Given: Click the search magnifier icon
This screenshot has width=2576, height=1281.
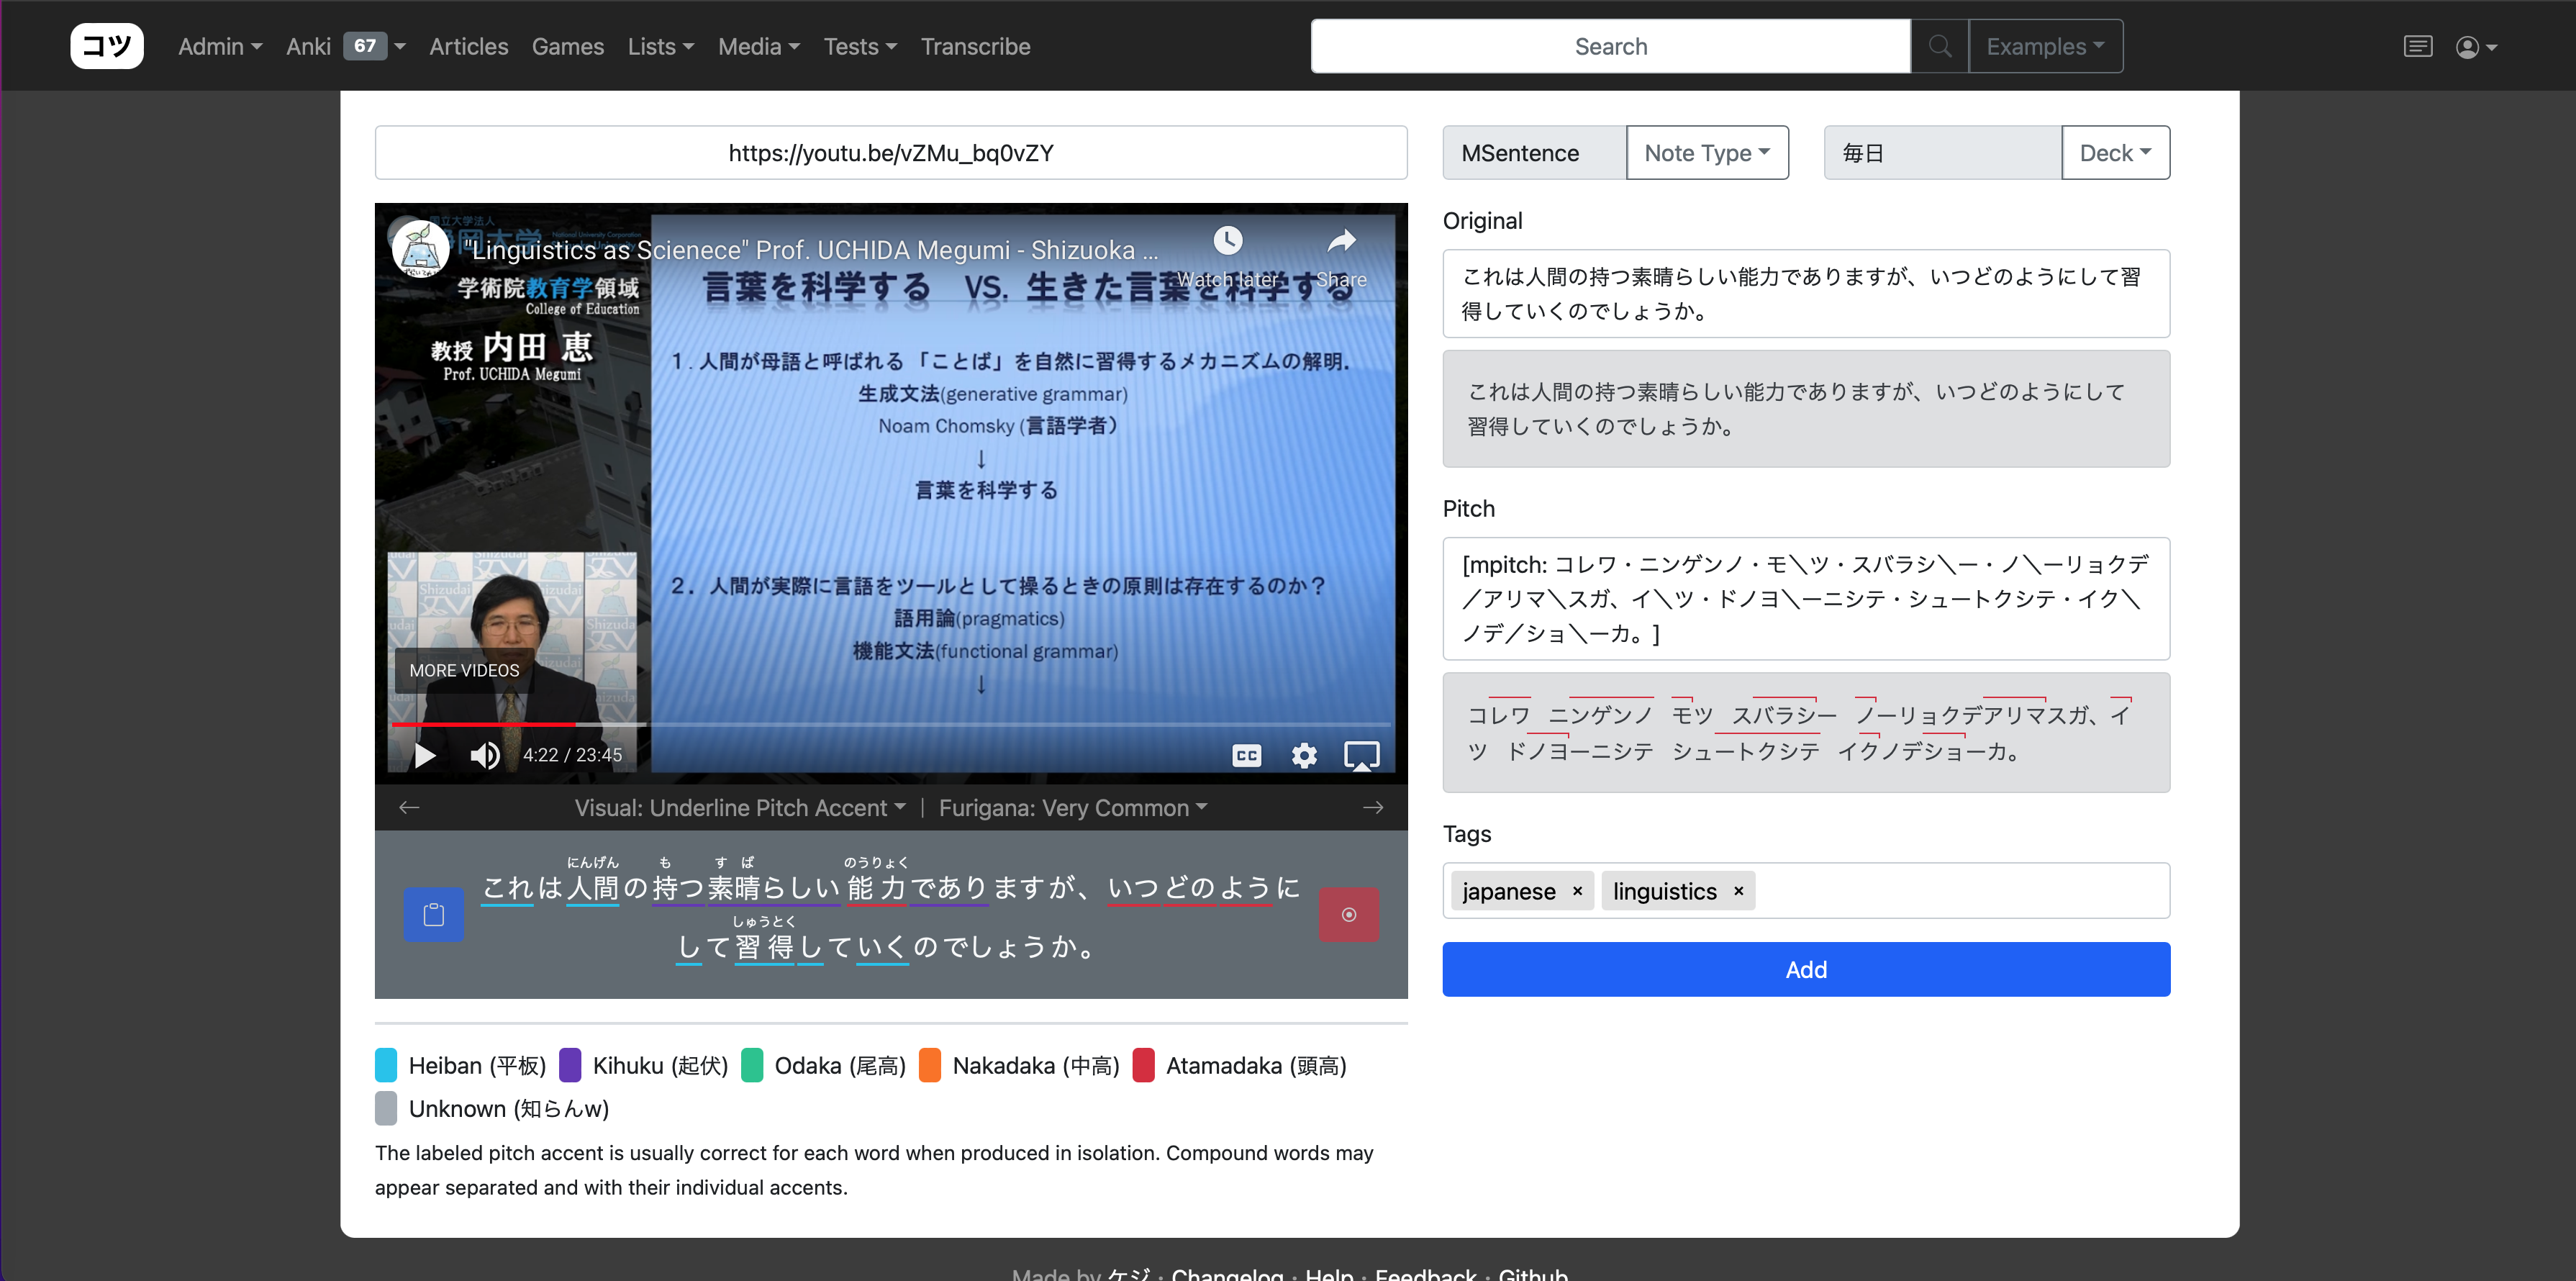Looking at the screenshot, I should click(x=1939, y=46).
